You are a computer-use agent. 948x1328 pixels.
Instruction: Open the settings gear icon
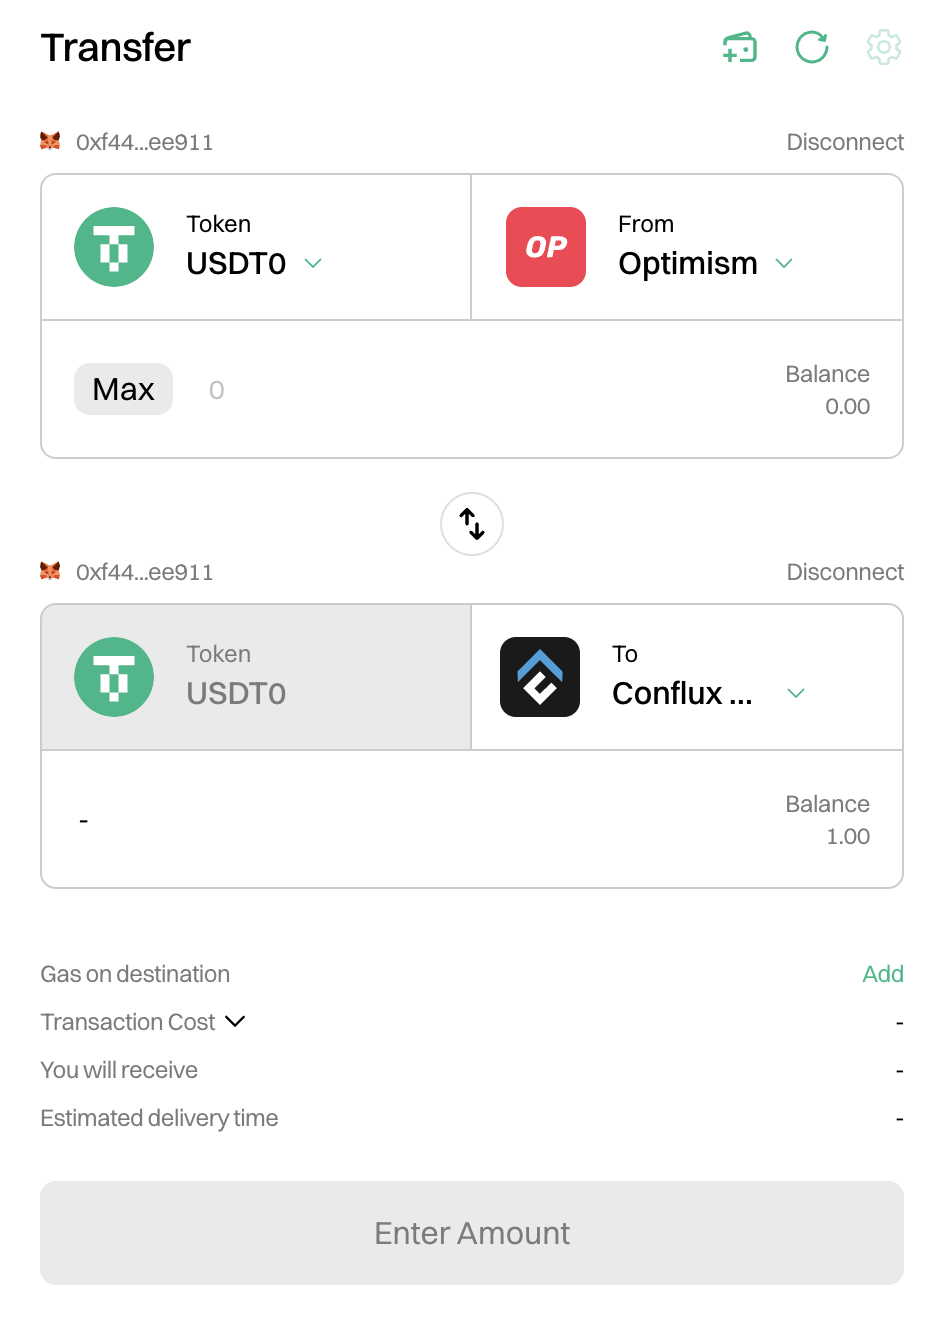[884, 47]
